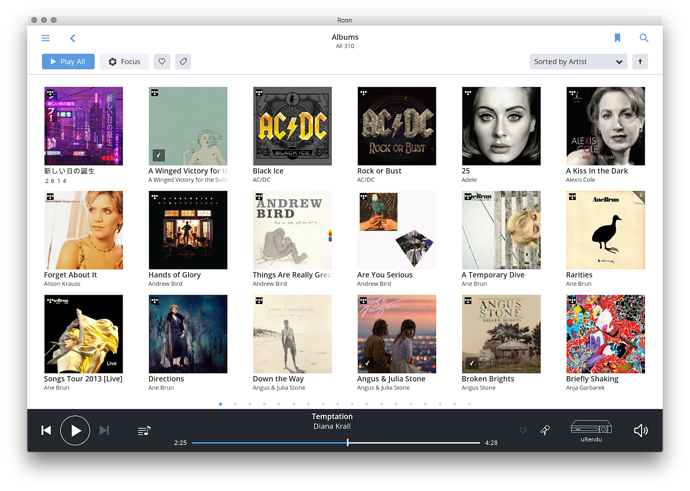
Task: Open the Black Ice album cover
Action: tap(292, 126)
